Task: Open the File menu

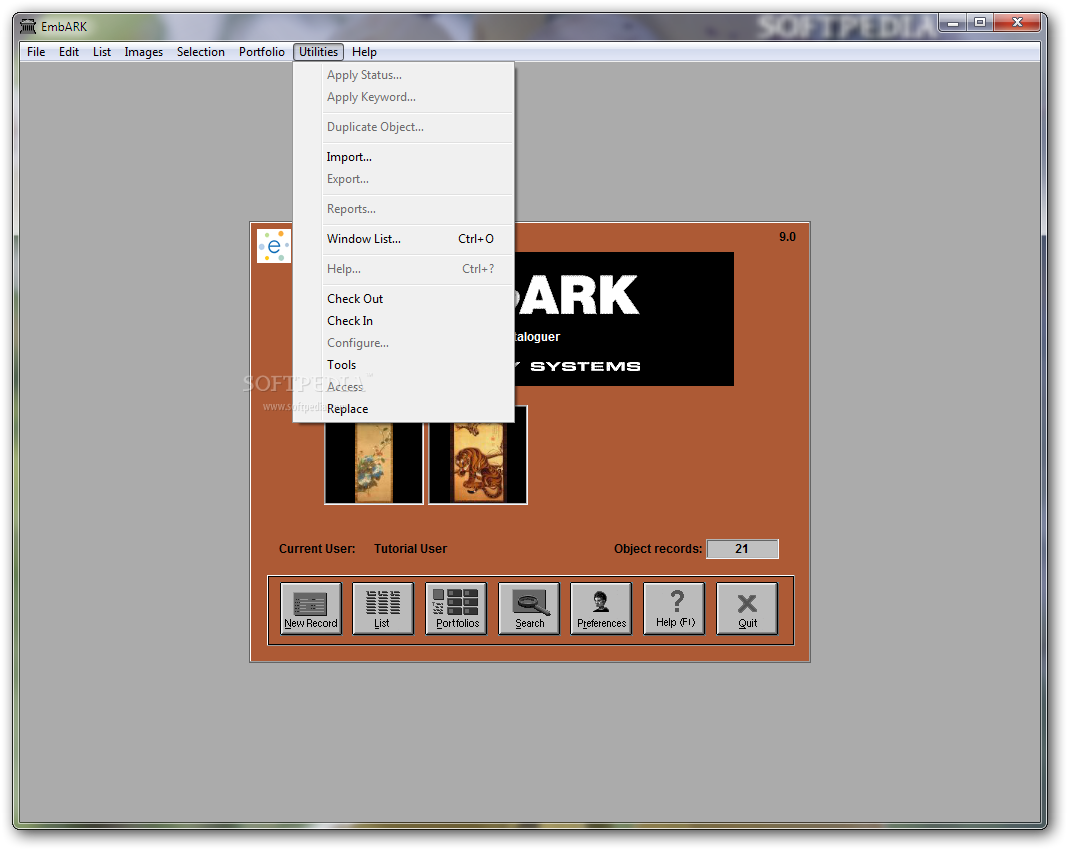Action: pyautogui.click(x=36, y=52)
